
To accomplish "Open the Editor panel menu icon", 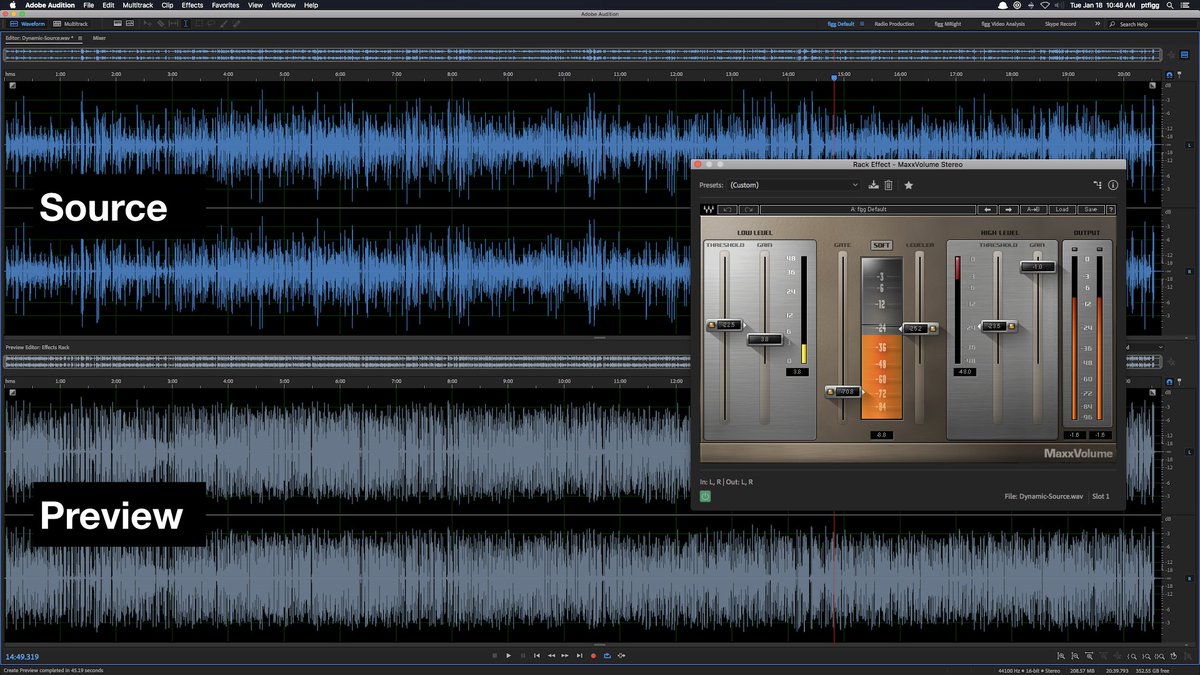I will tap(80, 38).
